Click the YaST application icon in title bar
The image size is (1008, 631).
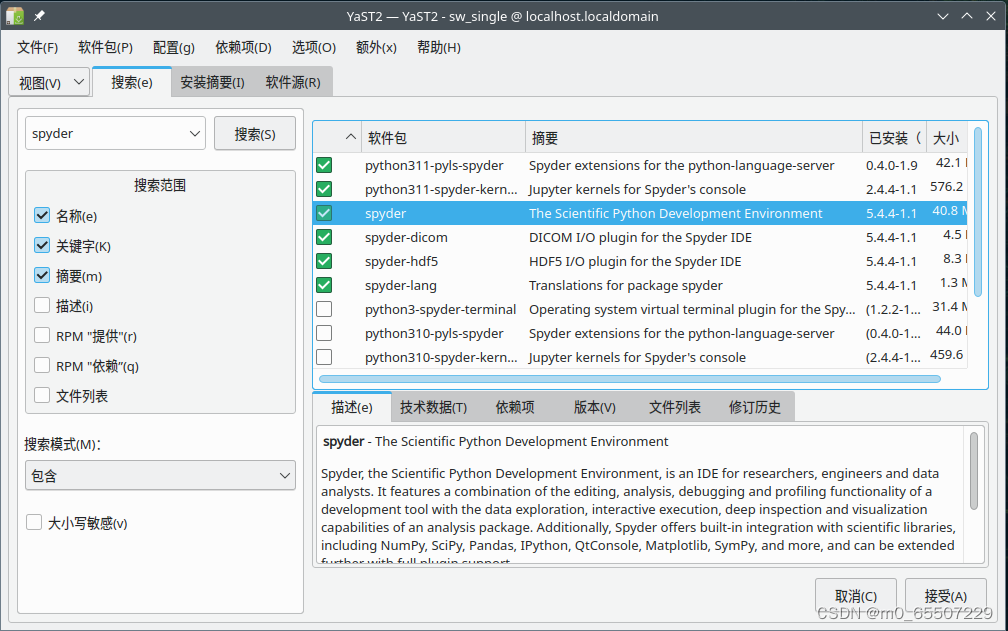coord(15,16)
